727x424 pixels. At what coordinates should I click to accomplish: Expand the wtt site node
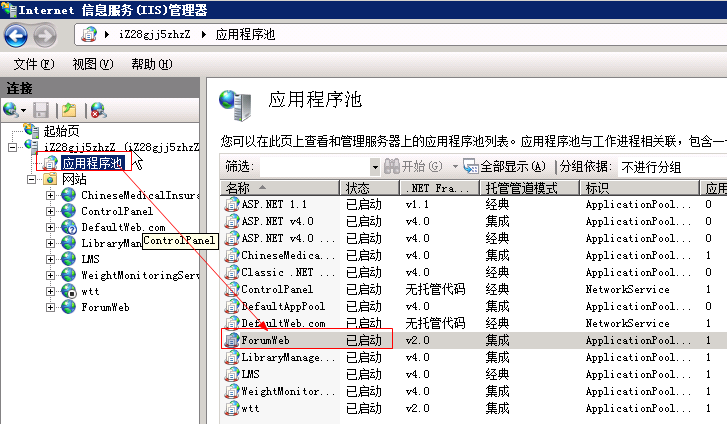coord(50,291)
